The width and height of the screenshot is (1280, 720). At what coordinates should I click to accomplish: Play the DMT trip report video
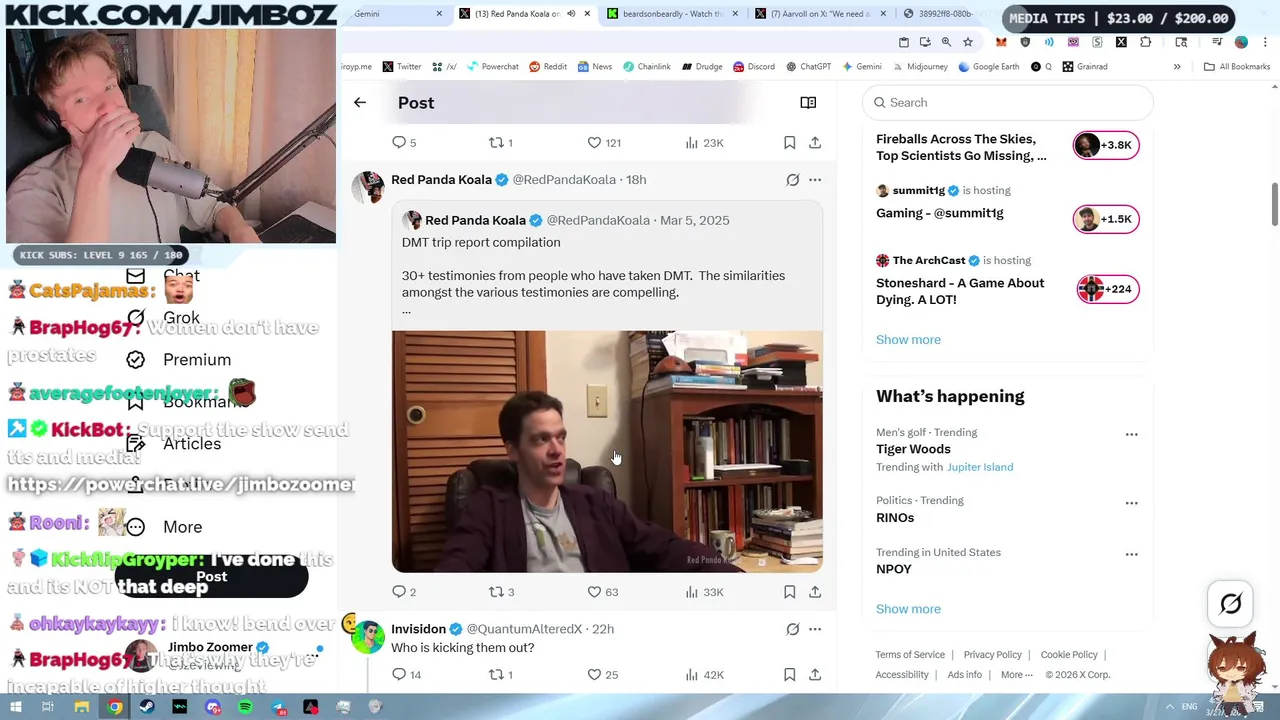607,451
